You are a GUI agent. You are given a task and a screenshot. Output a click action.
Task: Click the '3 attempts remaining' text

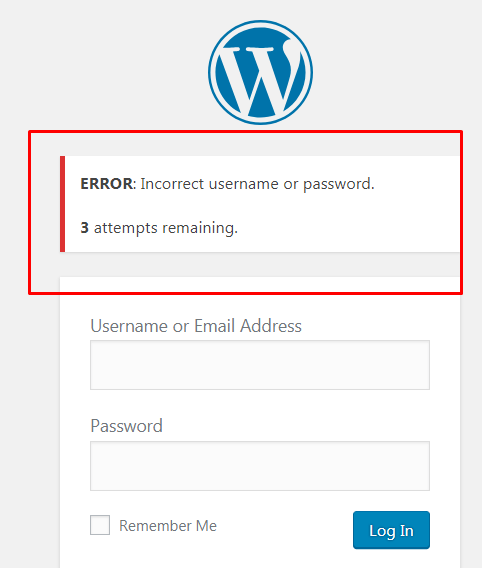click(159, 228)
